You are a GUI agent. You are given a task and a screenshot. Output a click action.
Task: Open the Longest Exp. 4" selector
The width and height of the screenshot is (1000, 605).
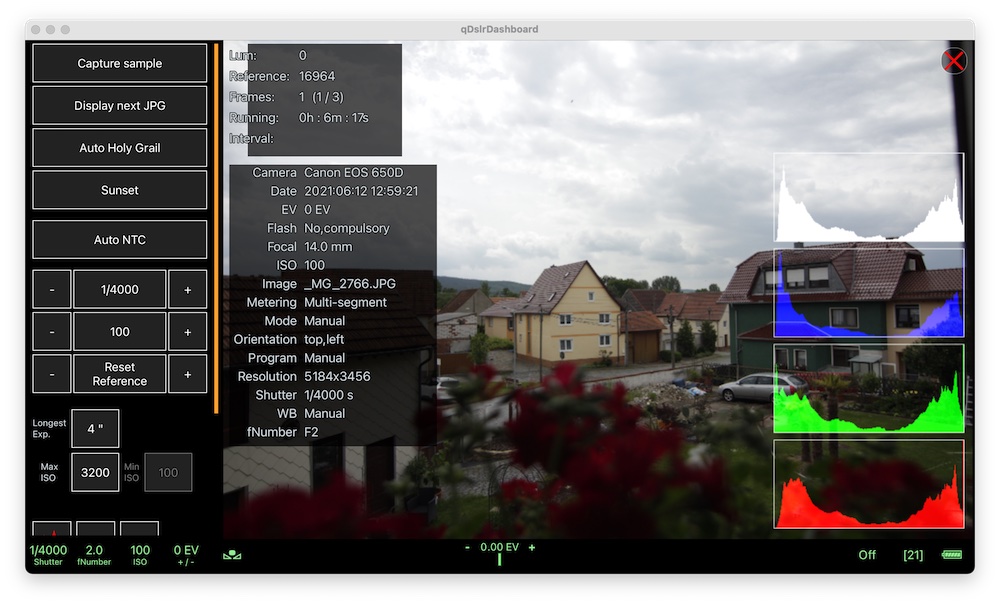pyautogui.click(x=95, y=429)
